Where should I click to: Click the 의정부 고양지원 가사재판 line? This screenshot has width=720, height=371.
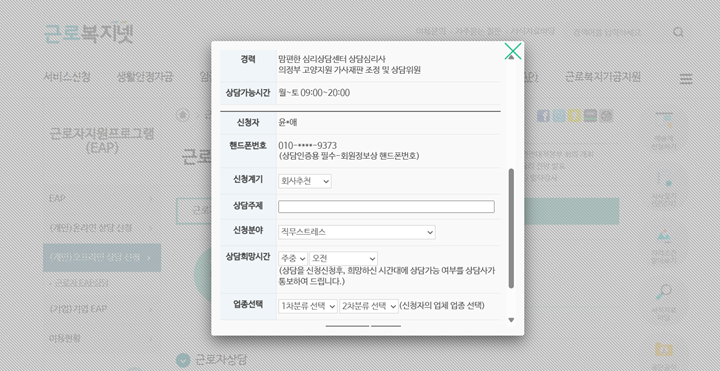pyautogui.click(x=349, y=70)
